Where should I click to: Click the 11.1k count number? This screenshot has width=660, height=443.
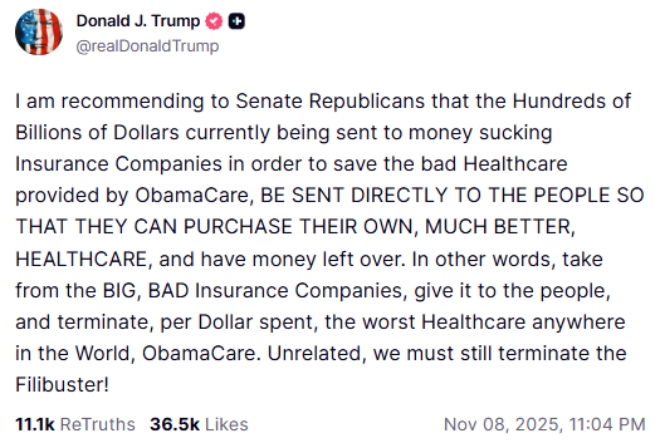click(35, 423)
